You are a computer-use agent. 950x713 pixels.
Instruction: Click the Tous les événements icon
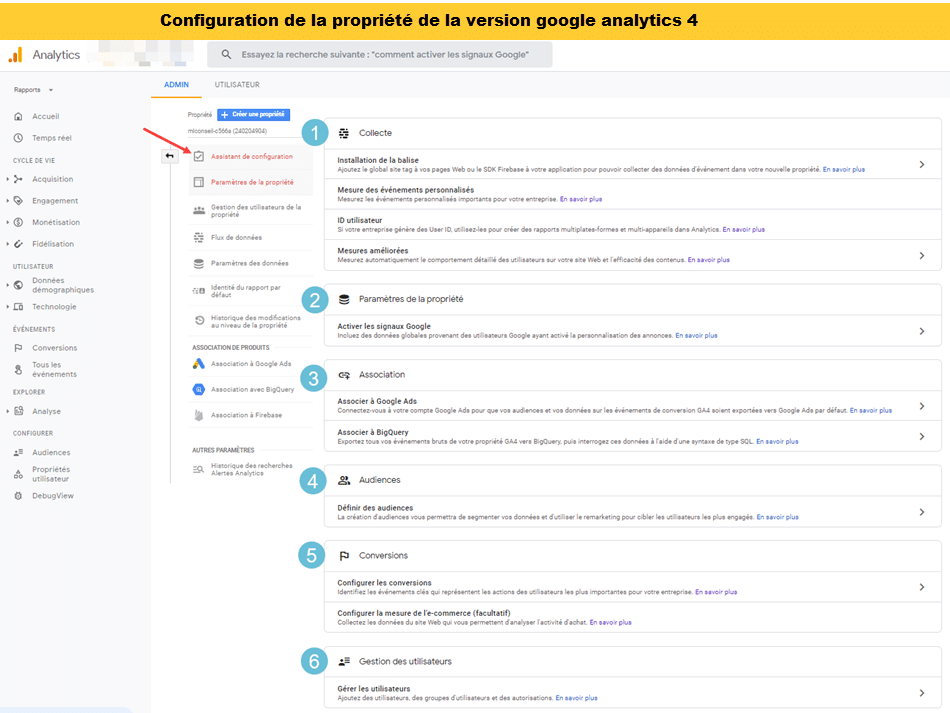click(x=18, y=370)
